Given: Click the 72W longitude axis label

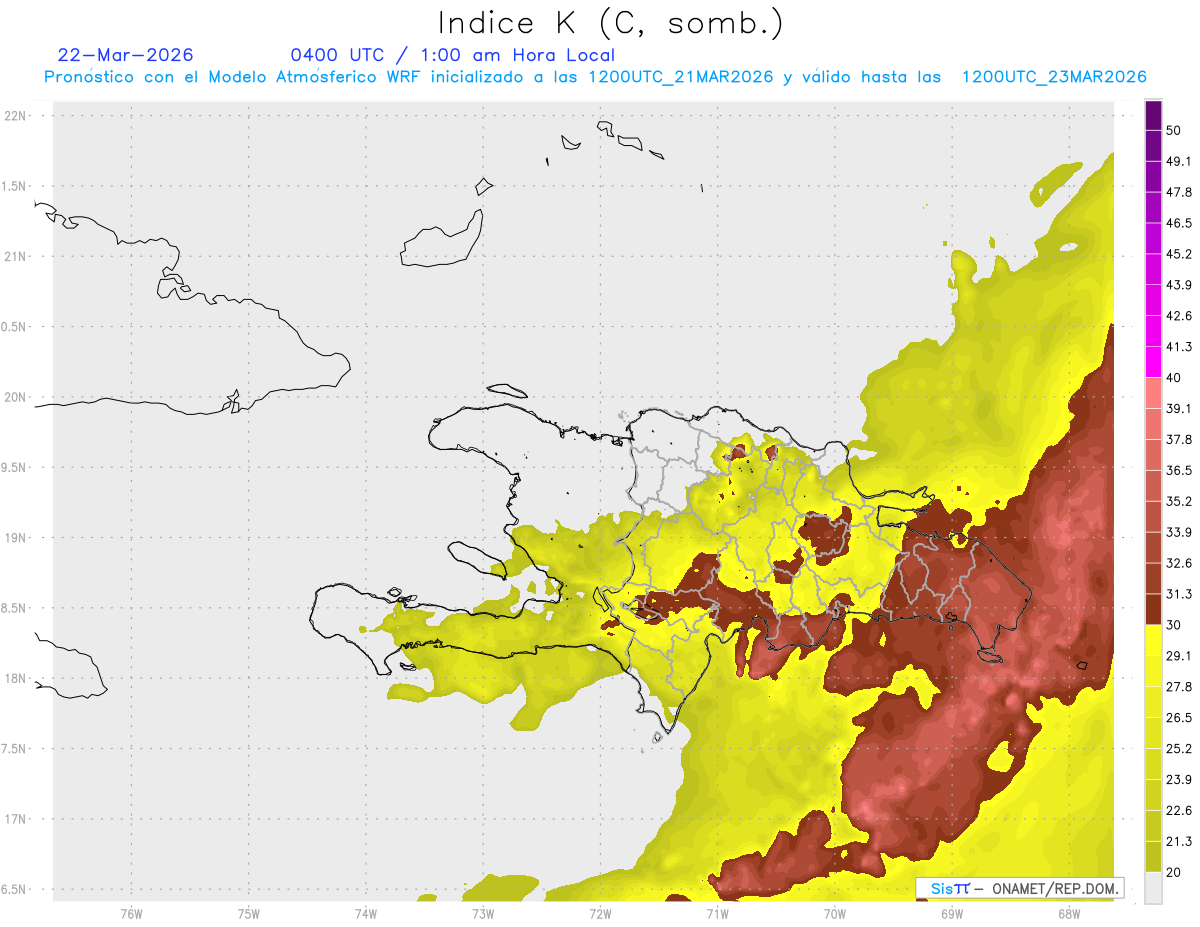Looking at the screenshot, I should tap(600, 913).
